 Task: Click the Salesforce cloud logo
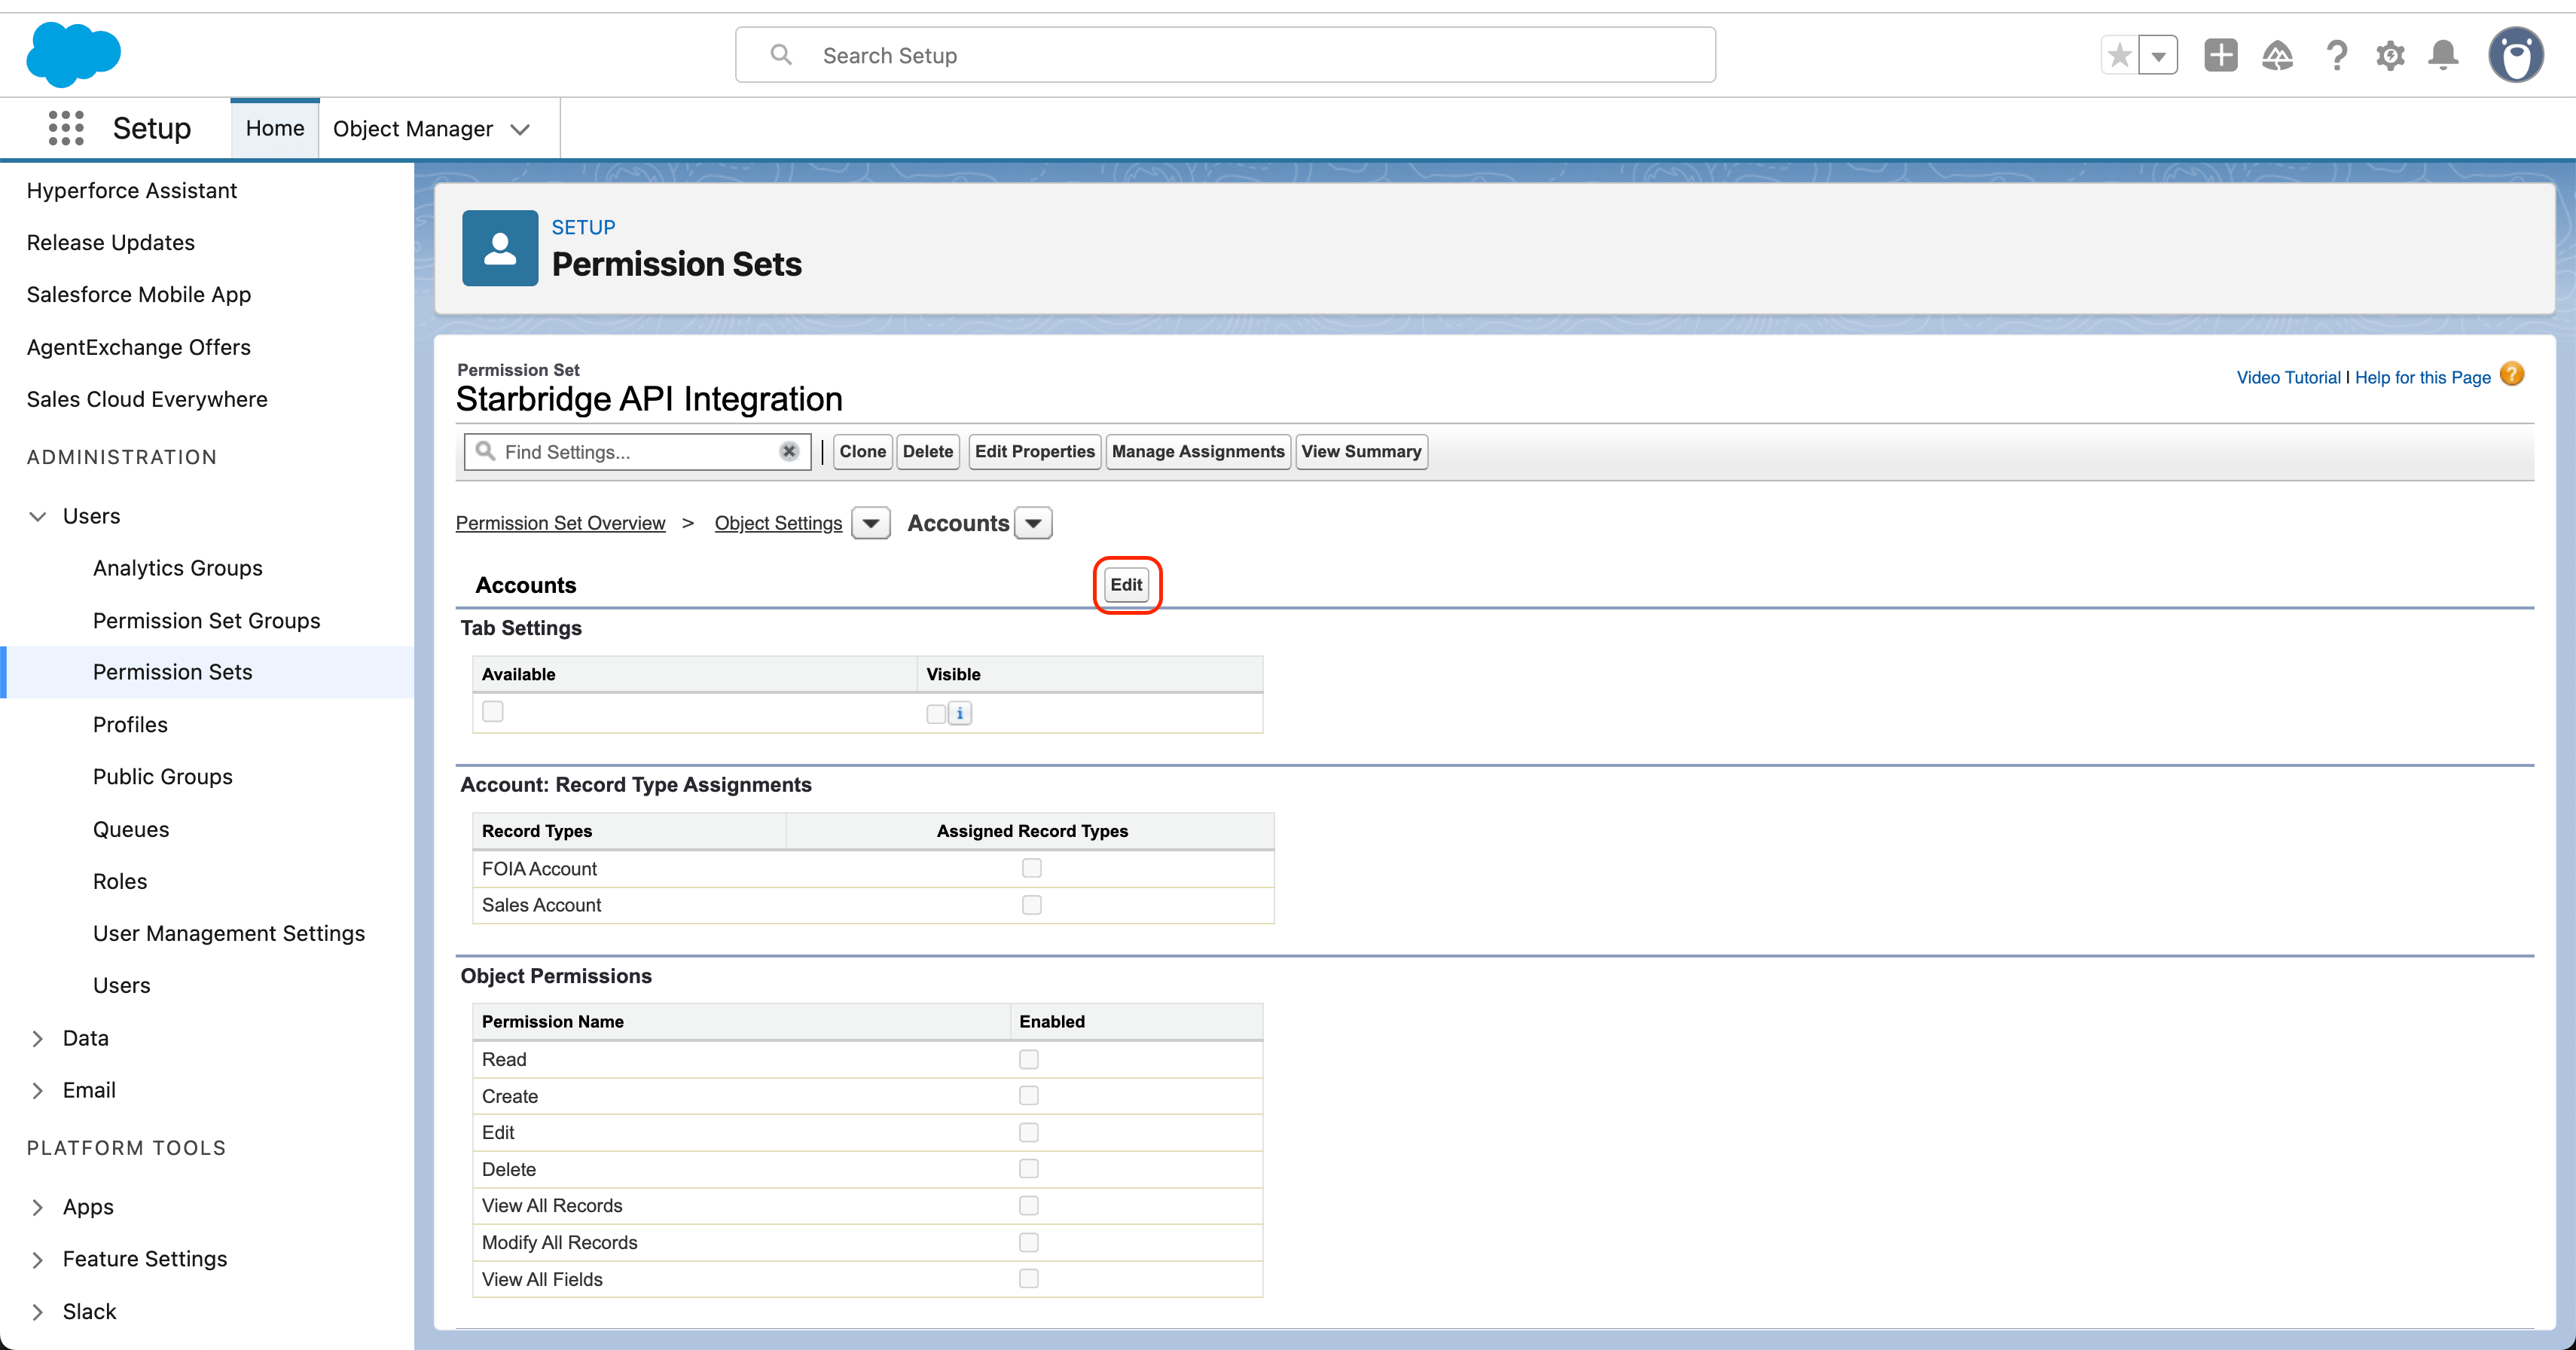click(x=73, y=54)
